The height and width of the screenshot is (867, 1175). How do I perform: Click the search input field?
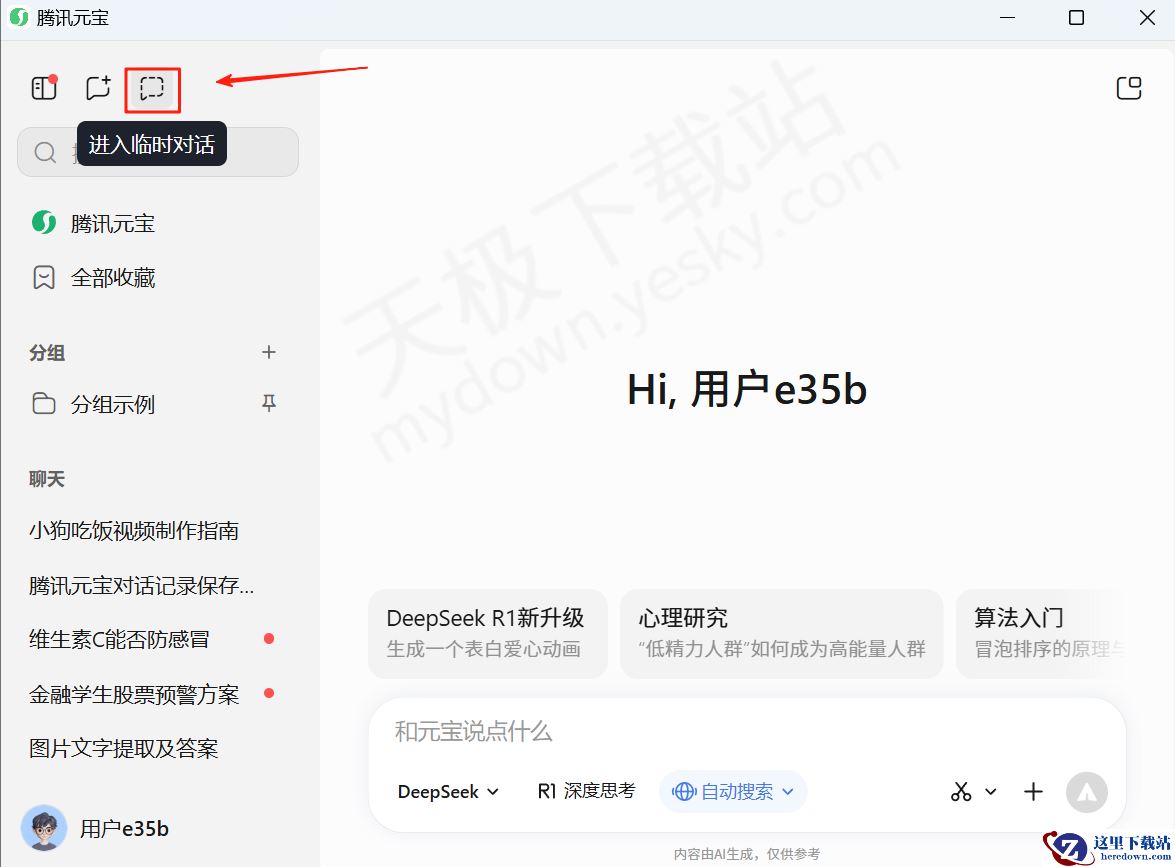click(x=158, y=152)
